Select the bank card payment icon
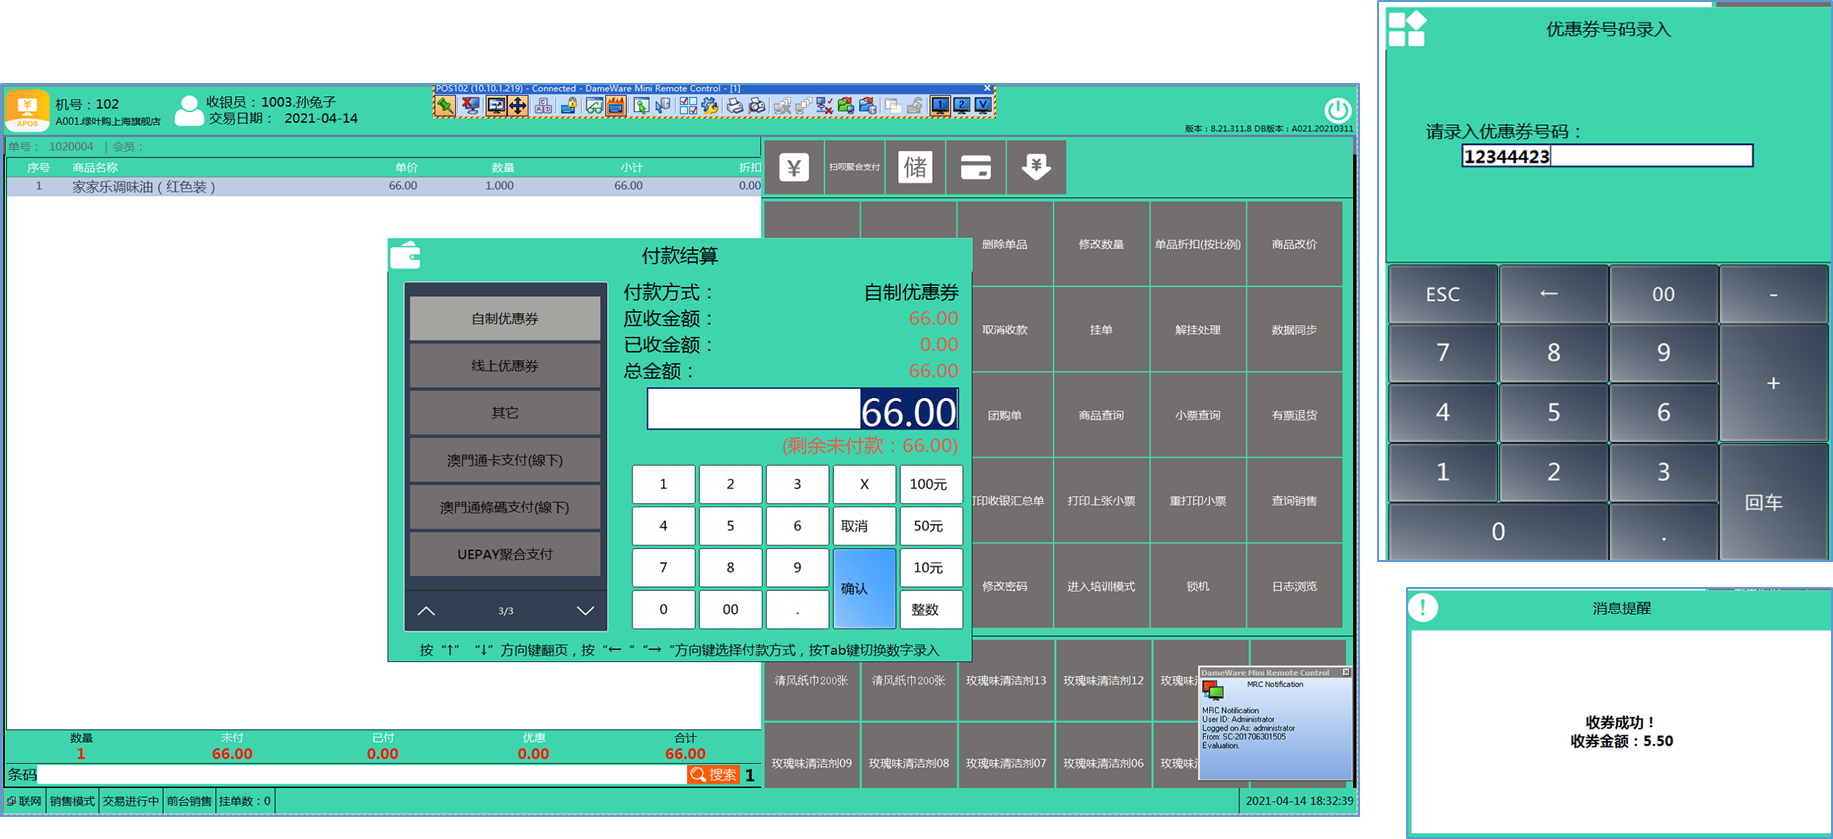The height and width of the screenshot is (839, 1833). tap(975, 167)
